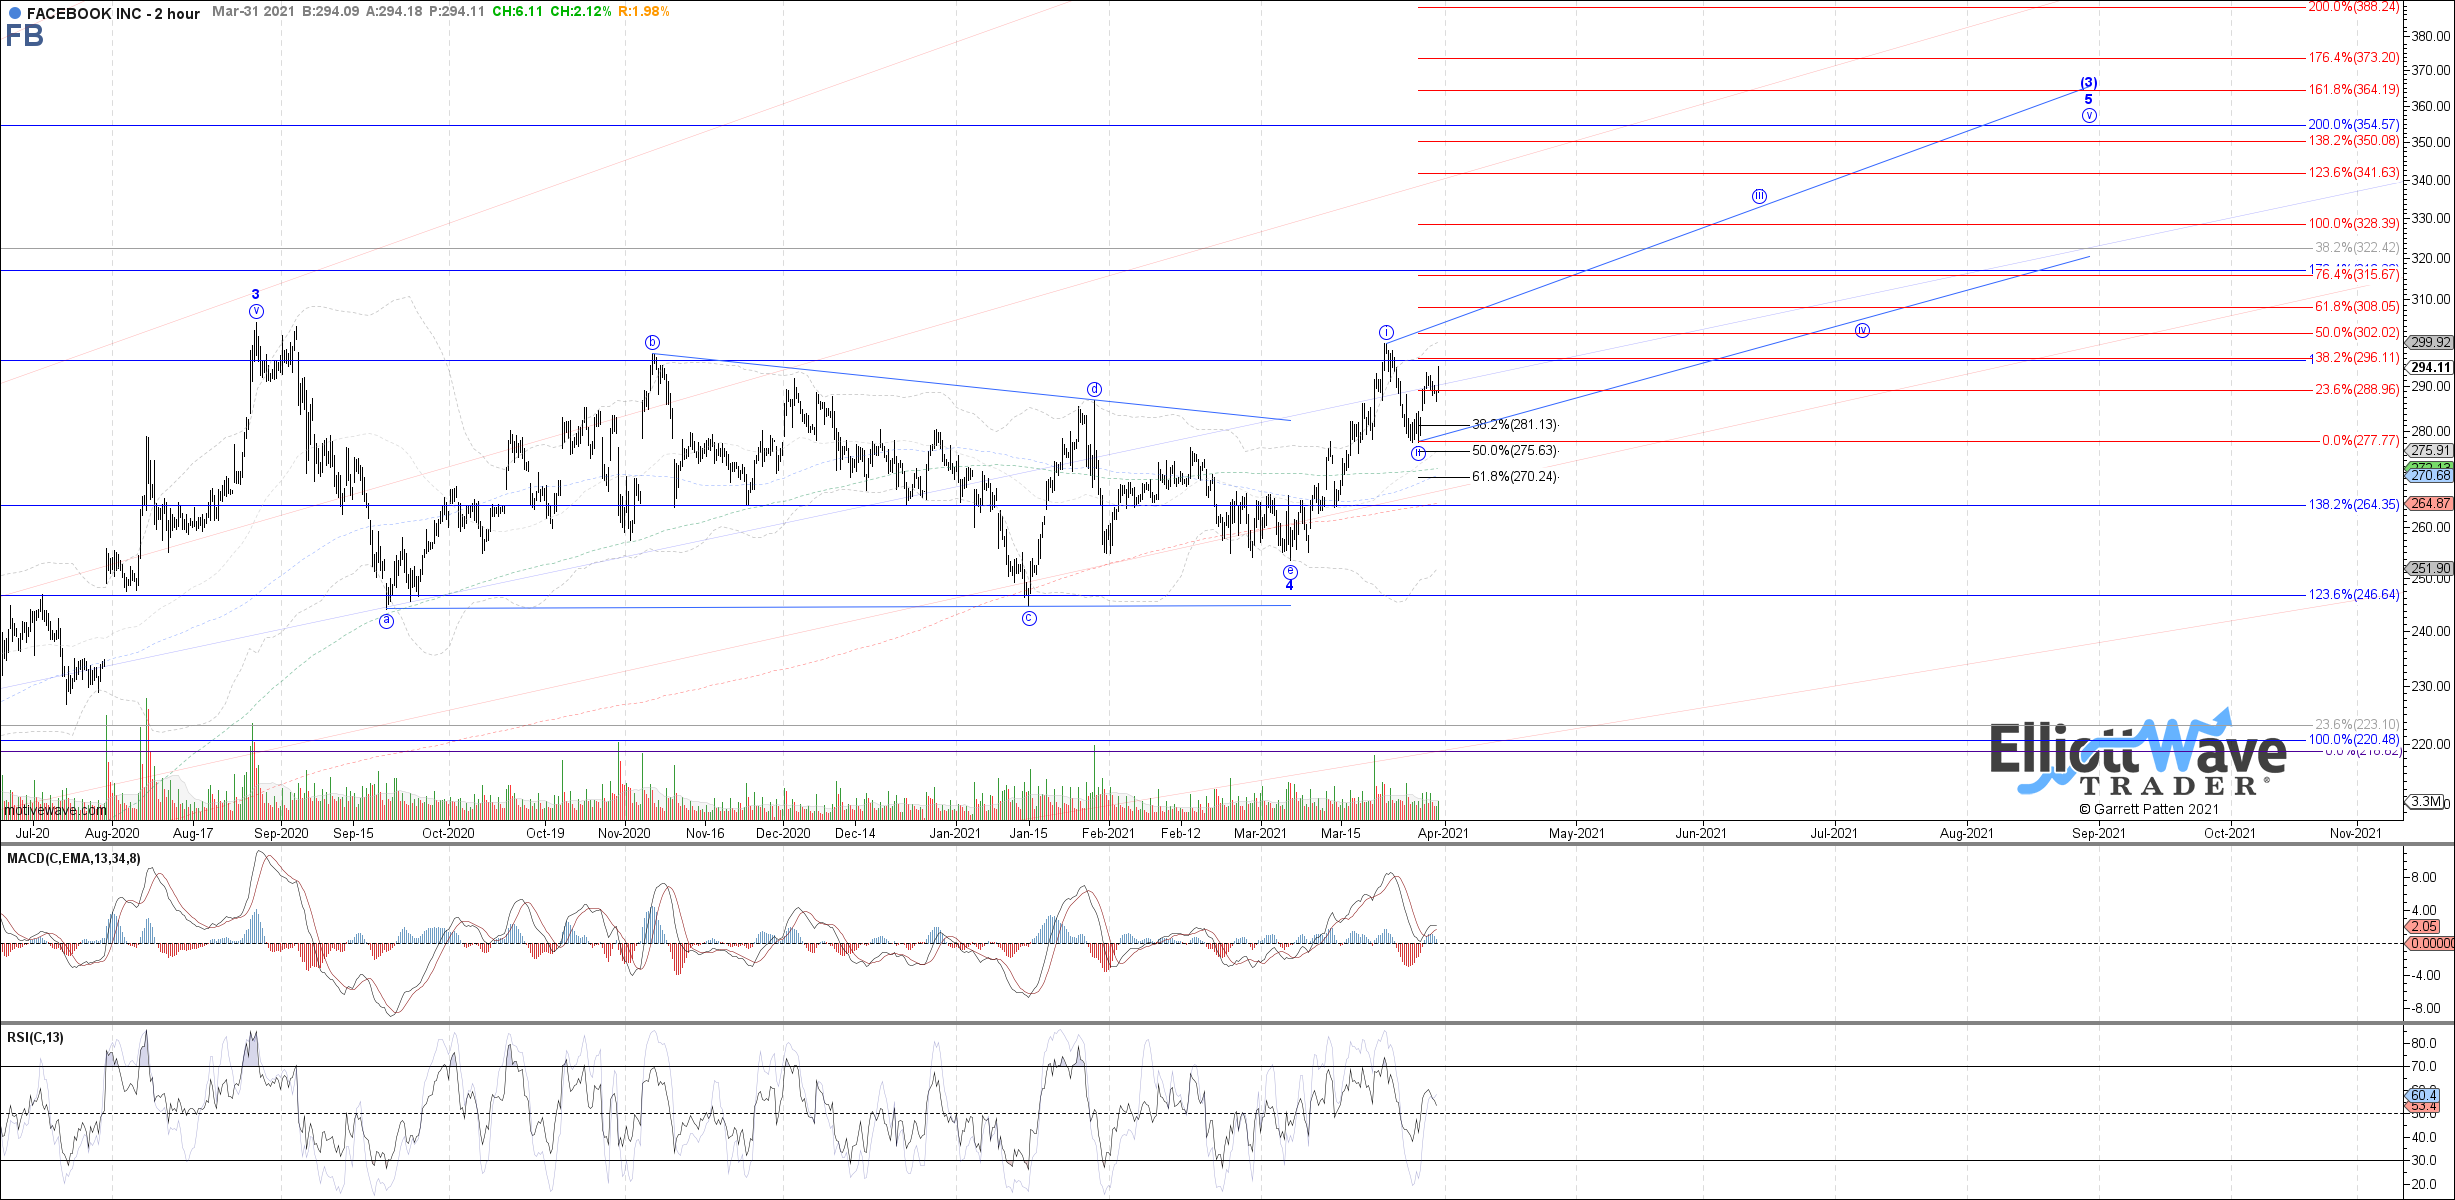Click the blue wave 4 label
2455x1200 pixels.
tap(1290, 586)
